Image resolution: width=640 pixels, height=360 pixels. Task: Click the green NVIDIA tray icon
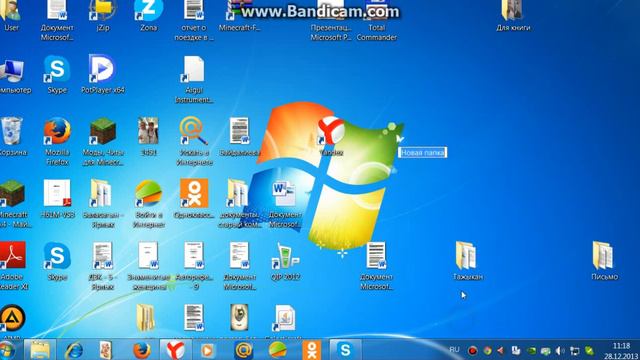(x=531, y=351)
